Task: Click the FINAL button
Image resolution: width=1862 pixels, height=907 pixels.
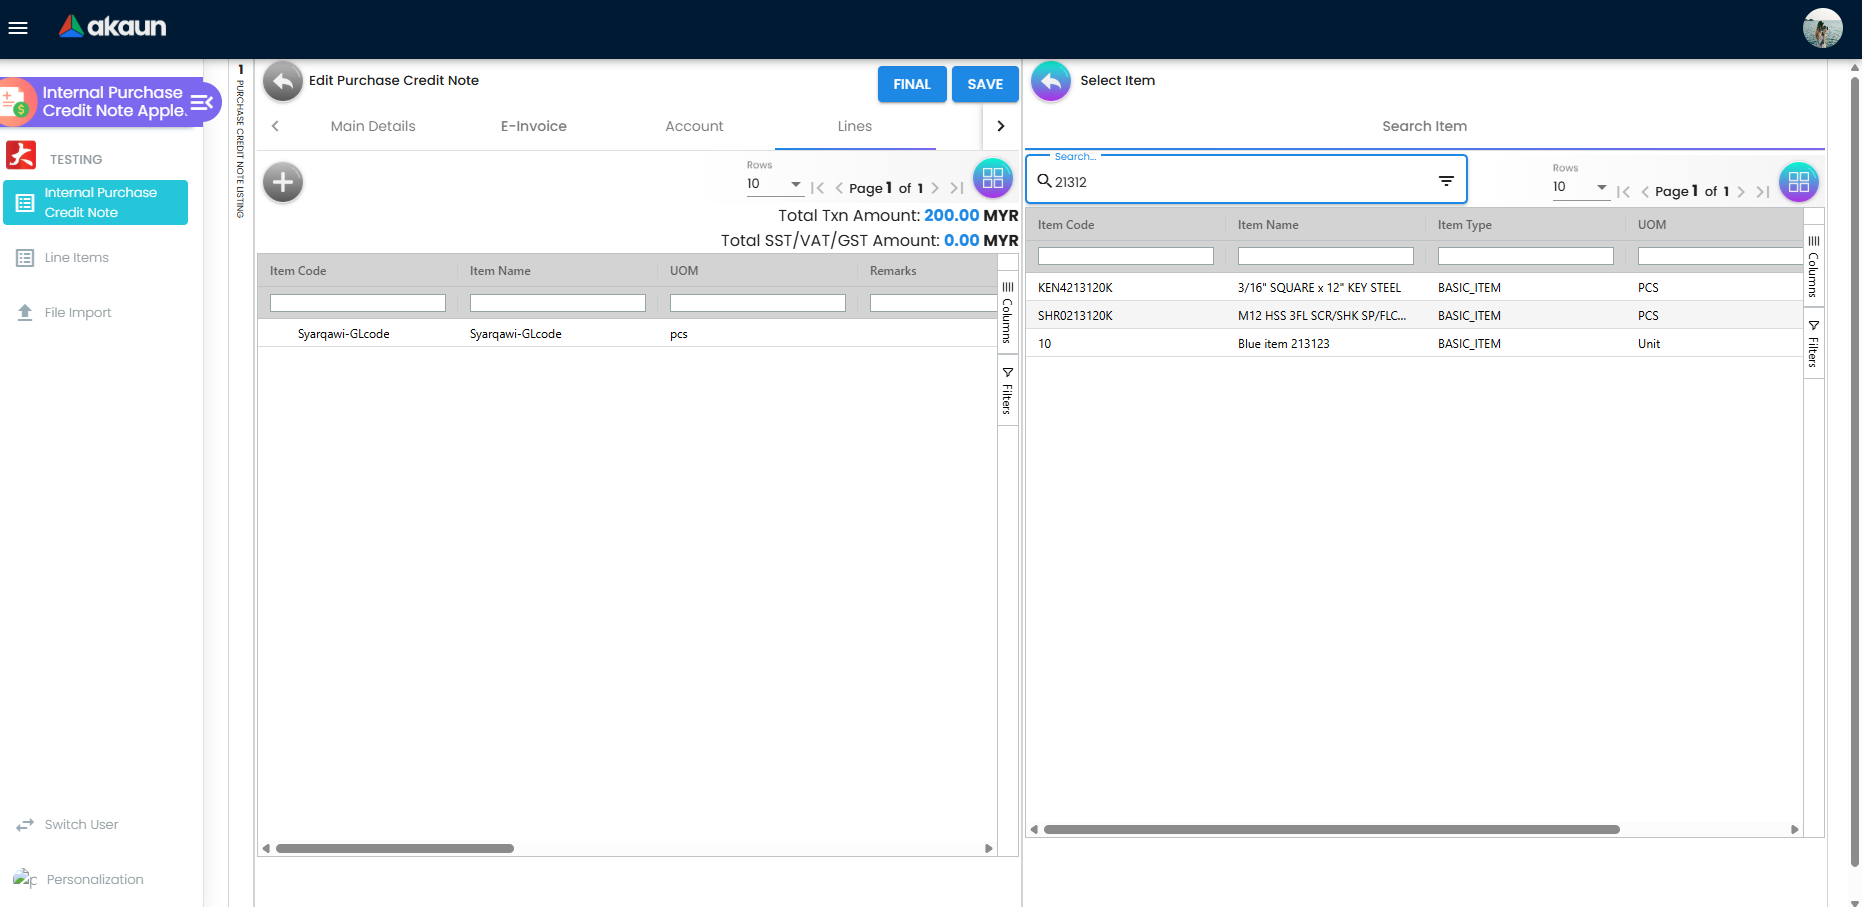Action: click(x=912, y=84)
